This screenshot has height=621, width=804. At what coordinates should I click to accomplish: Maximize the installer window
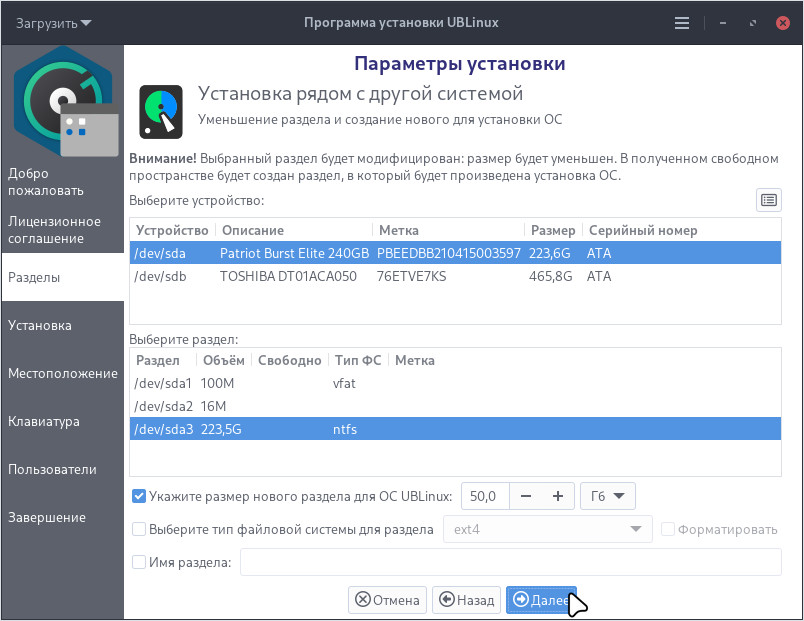coord(752,23)
